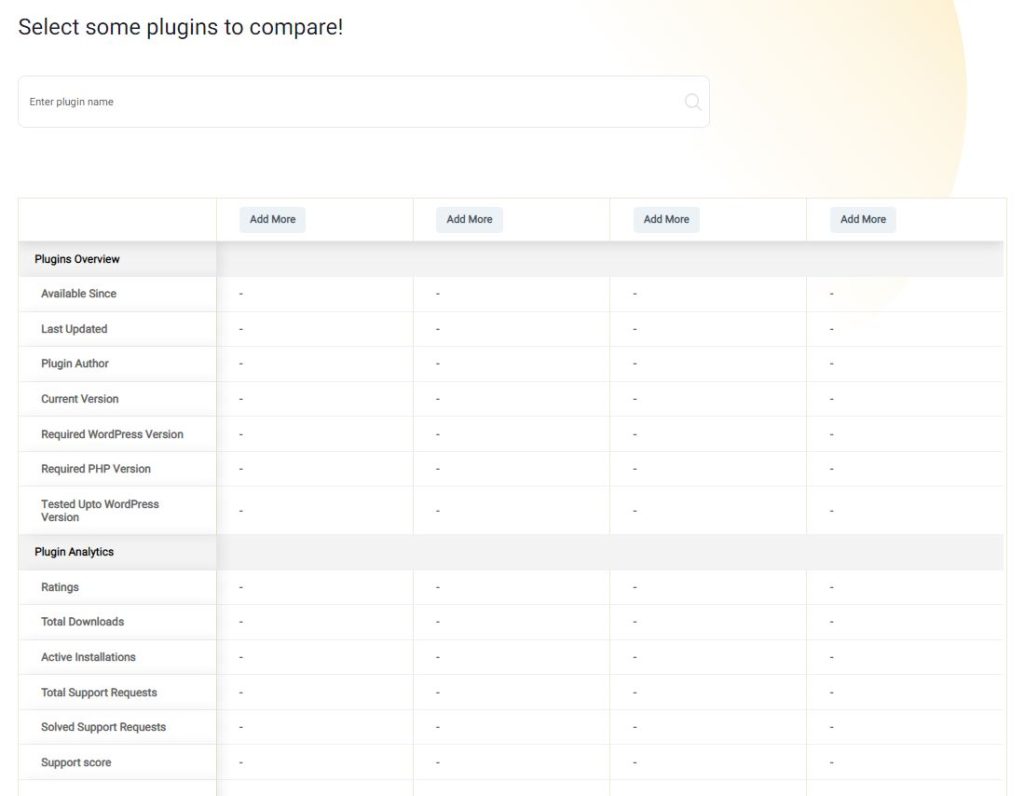This screenshot has width=1024, height=796.
Task: Select the Required WordPress Version label
Action: [112, 435]
